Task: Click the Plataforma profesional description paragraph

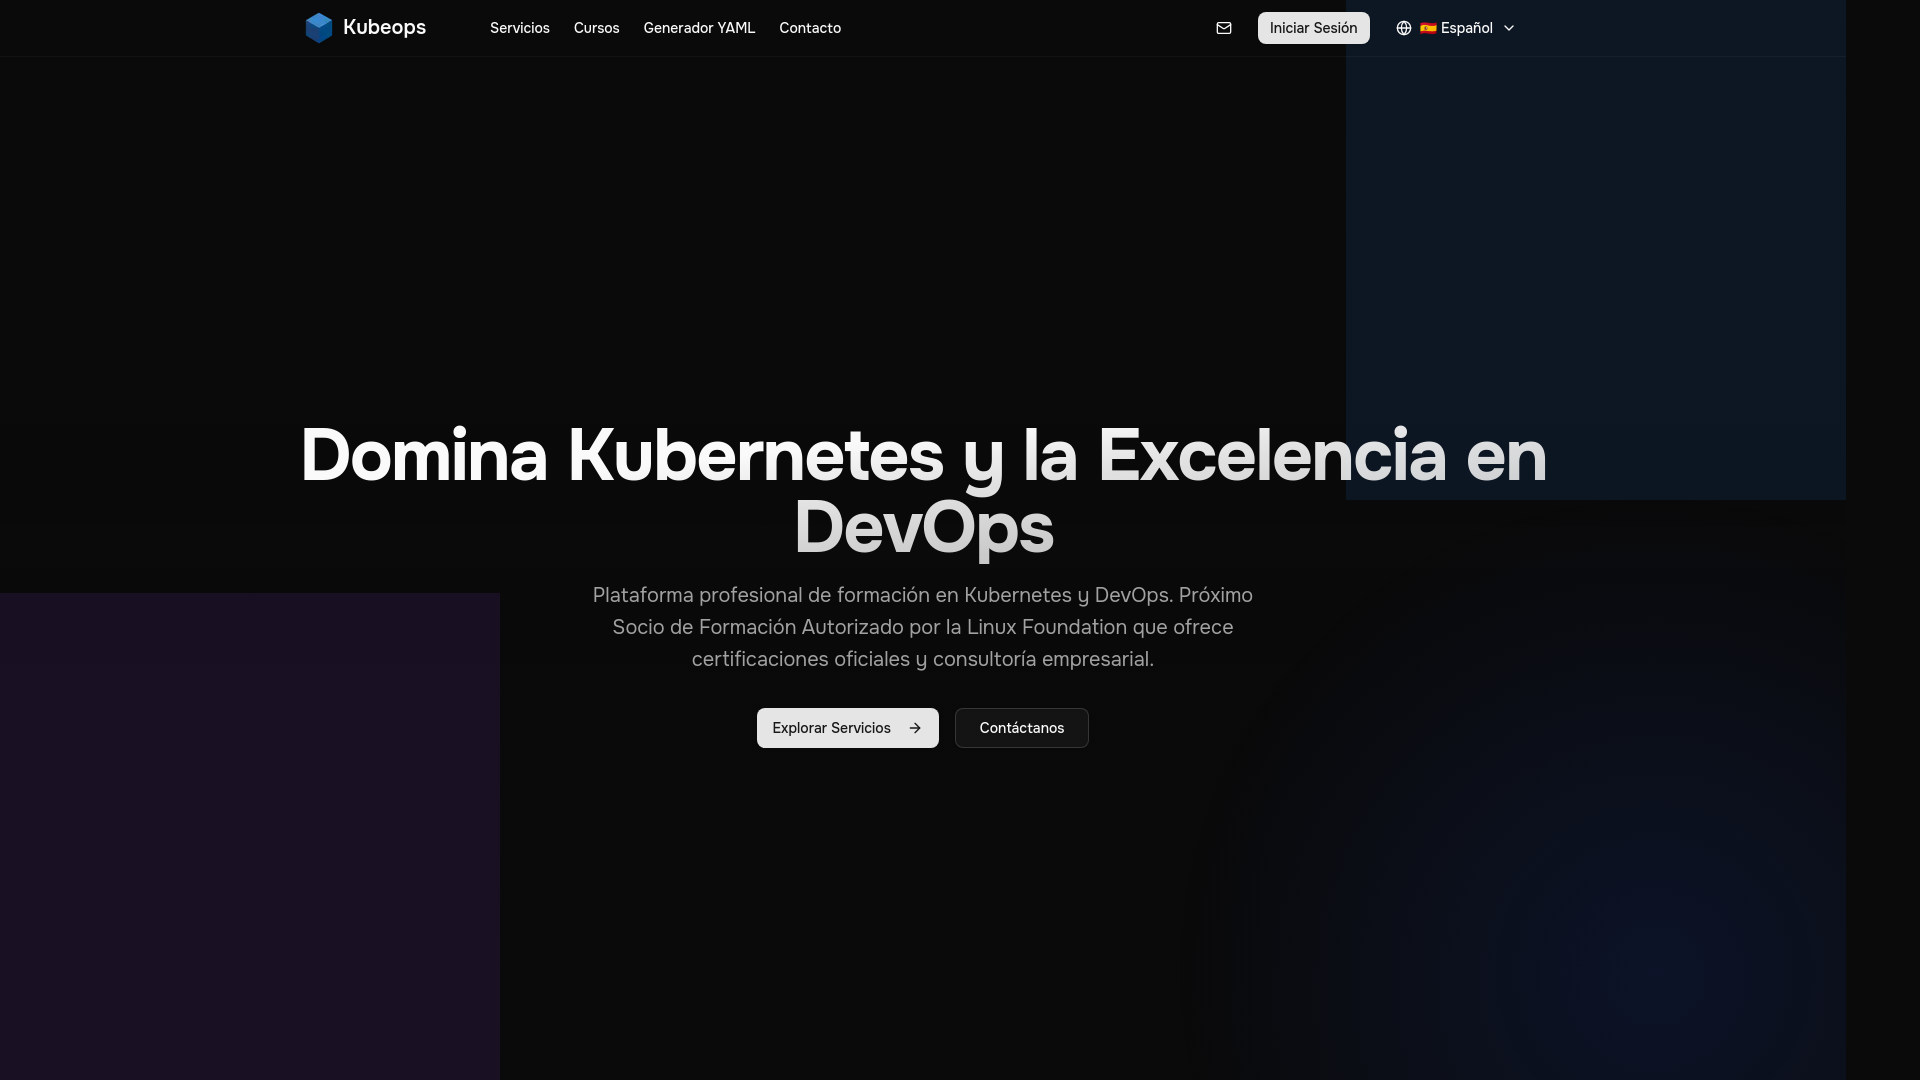Action: pos(922,627)
